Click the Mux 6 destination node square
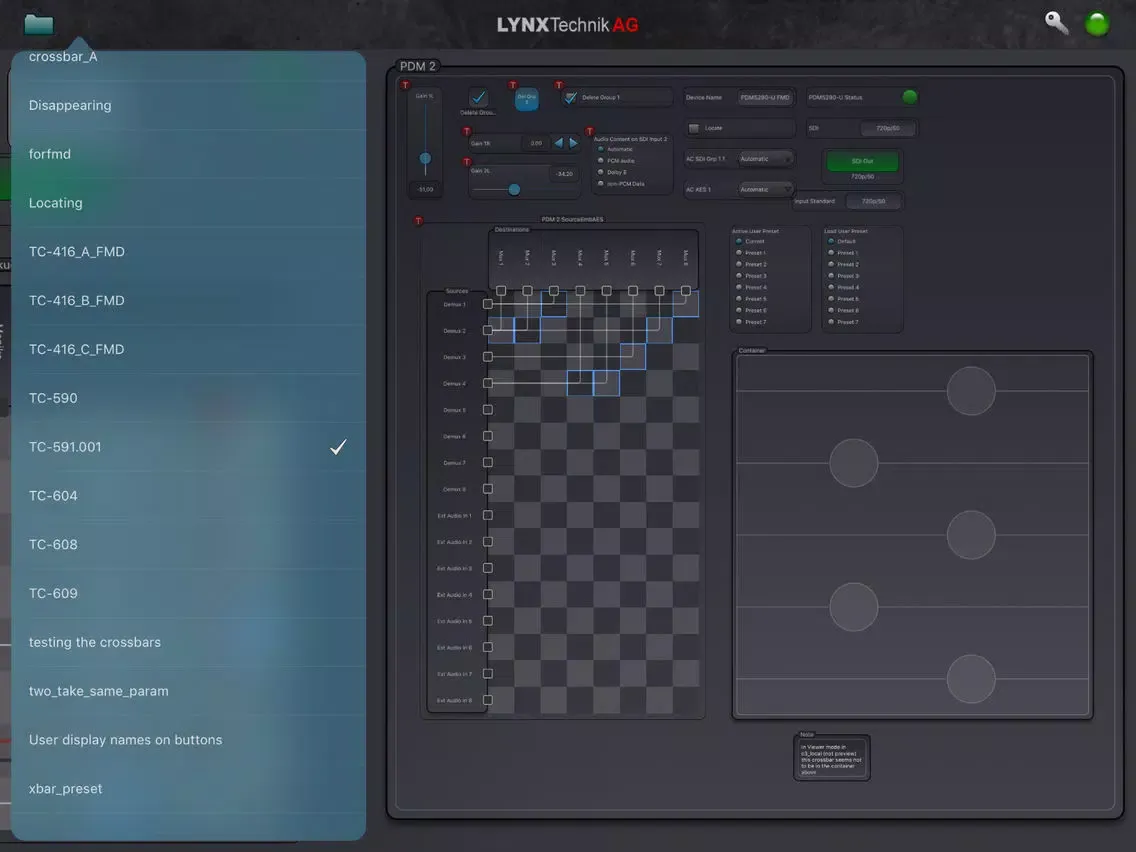This screenshot has width=1136, height=852. tap(632, 291)
